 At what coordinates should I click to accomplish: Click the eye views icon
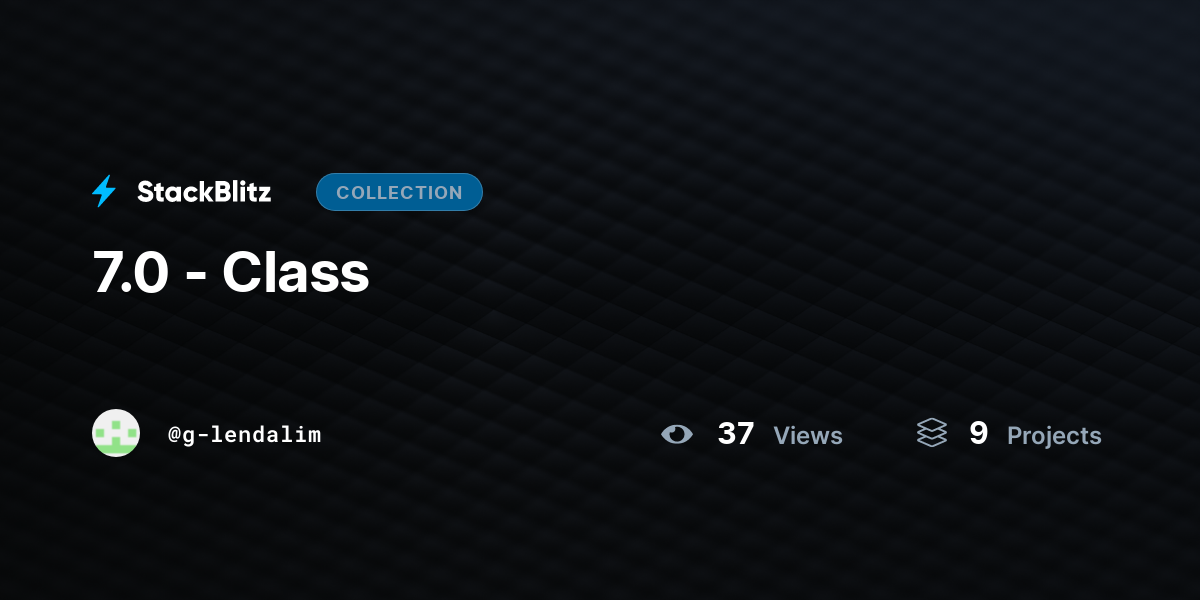point(677,434)
